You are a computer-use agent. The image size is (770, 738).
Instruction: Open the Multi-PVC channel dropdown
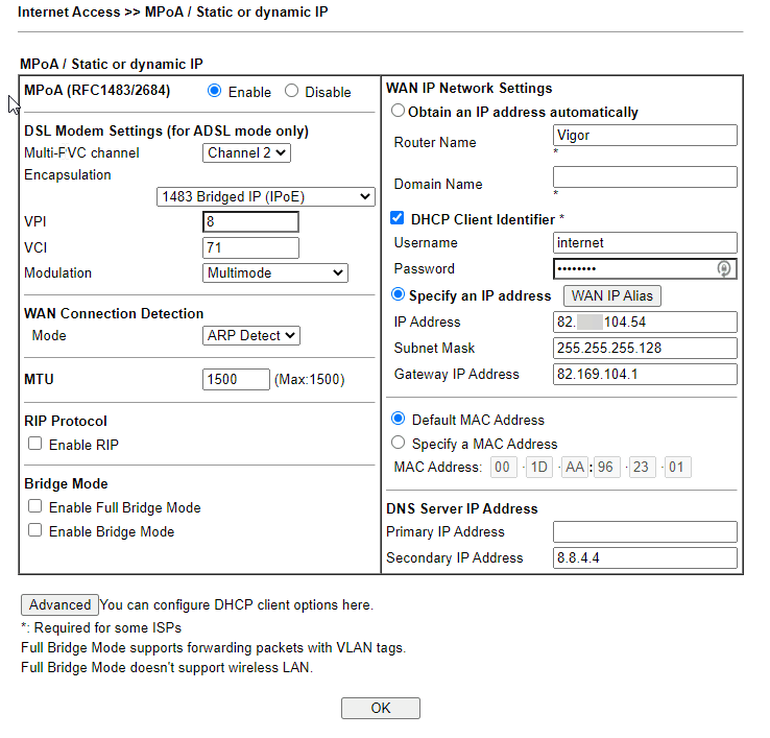246,153
